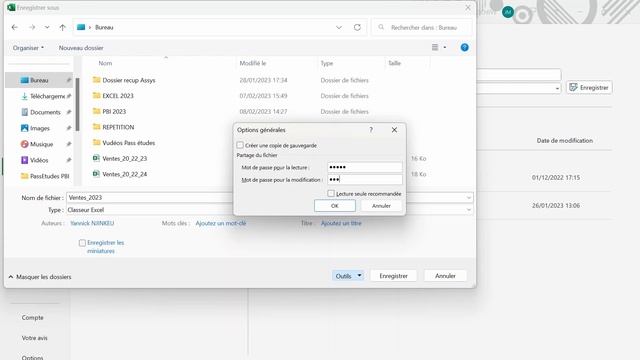Click Annuler in the save dialog
This screenshot has width=640, height=360.
445,276
